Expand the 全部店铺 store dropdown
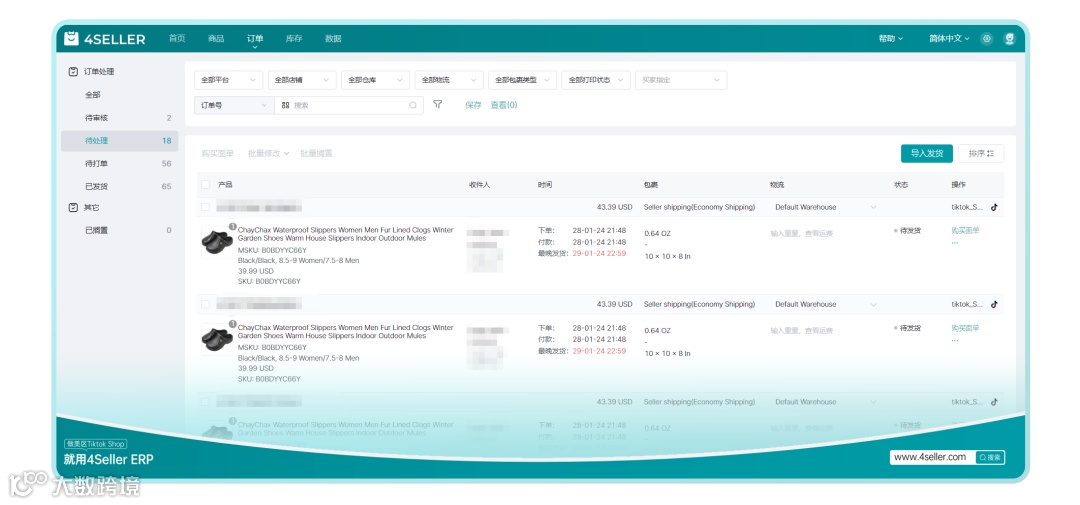Screen dimensions: 1080x505 (x=302, y=80)
